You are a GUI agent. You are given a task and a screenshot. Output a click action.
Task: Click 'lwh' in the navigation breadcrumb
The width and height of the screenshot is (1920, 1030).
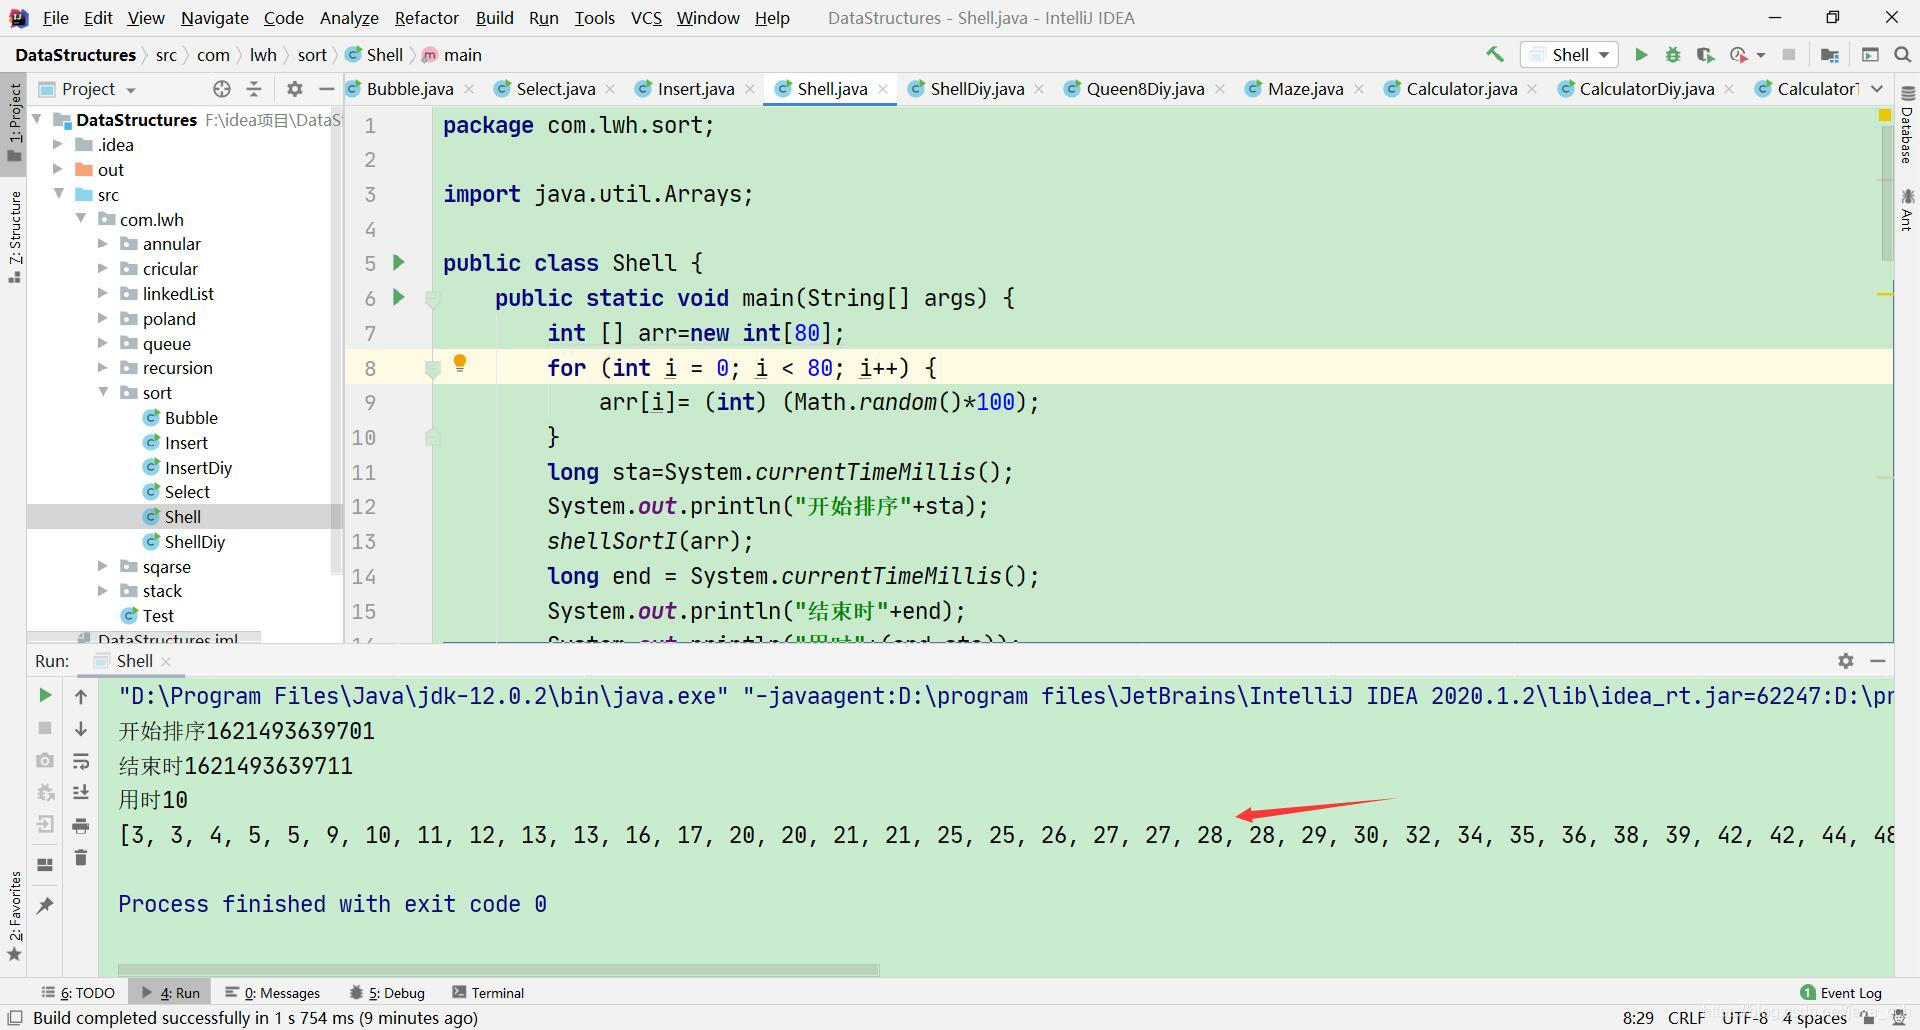click(x=263, y=55)
